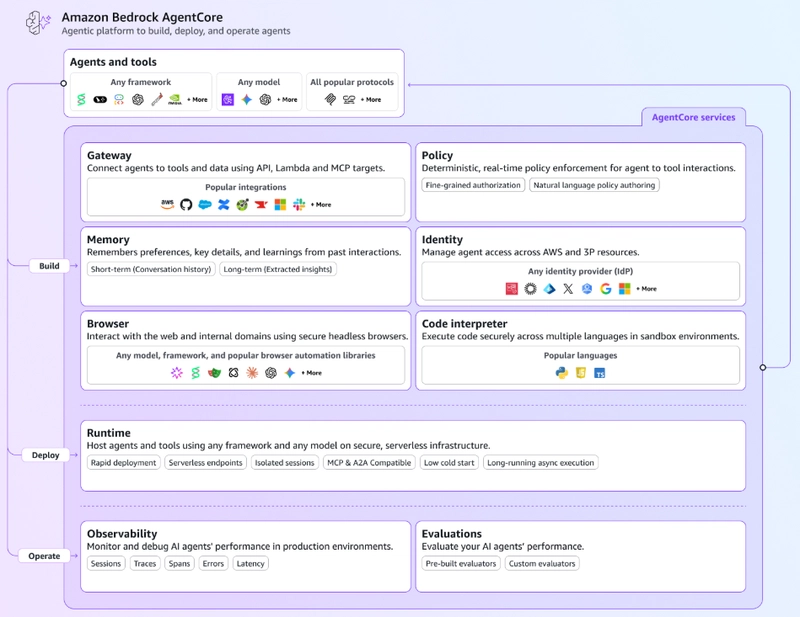Click the Google icon under Any identity provider
Screen dimensions: 800x617
[x=606, y=289]
